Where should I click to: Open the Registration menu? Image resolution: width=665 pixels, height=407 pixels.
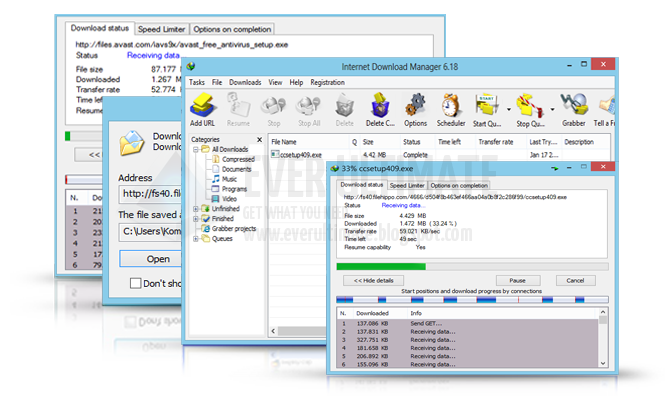coord(327,82)
